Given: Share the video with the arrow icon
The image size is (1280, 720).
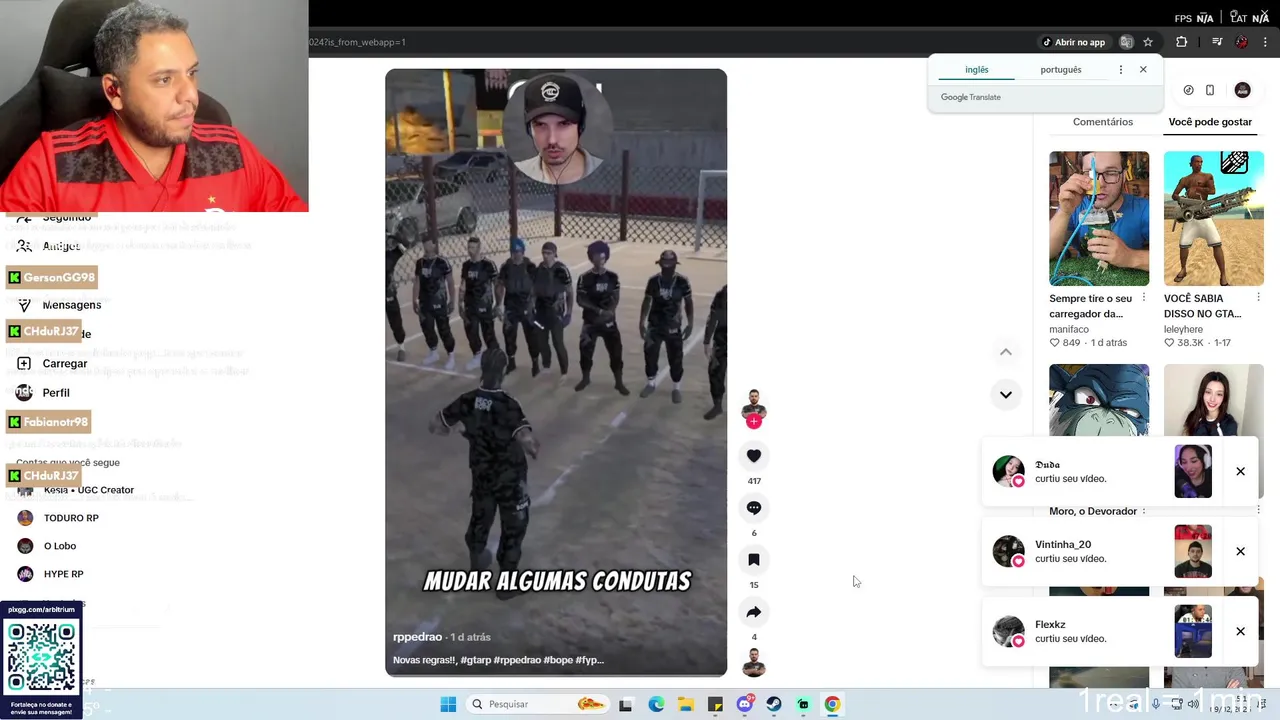Looking at the screenshot, I should tap(754, 612).
